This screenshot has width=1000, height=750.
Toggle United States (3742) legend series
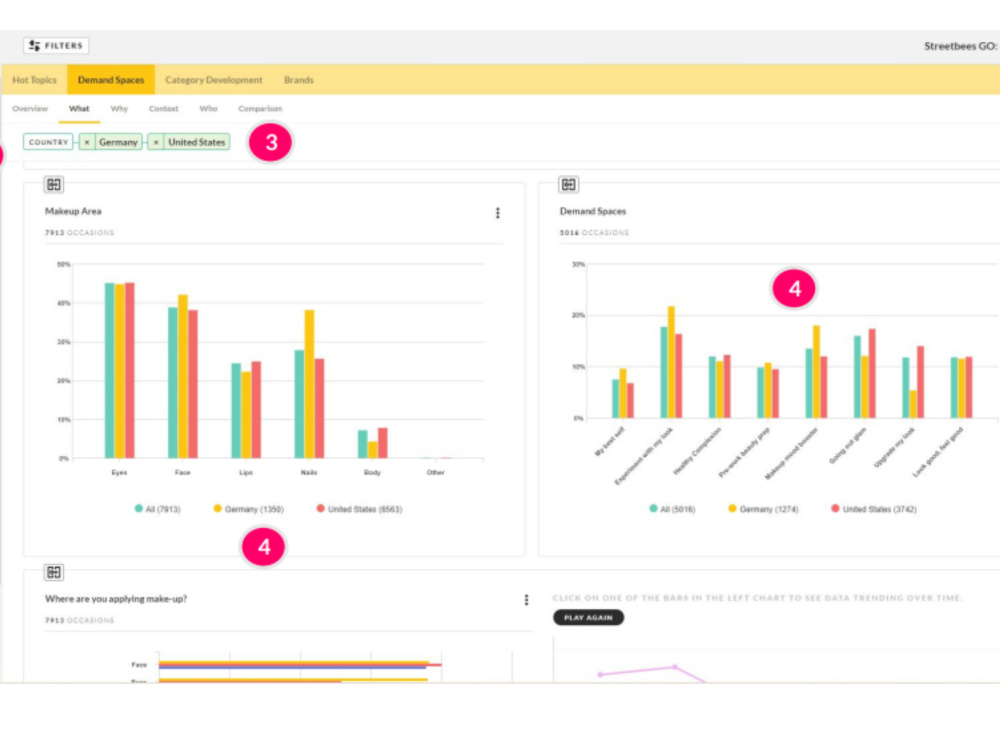pos(874,509)
